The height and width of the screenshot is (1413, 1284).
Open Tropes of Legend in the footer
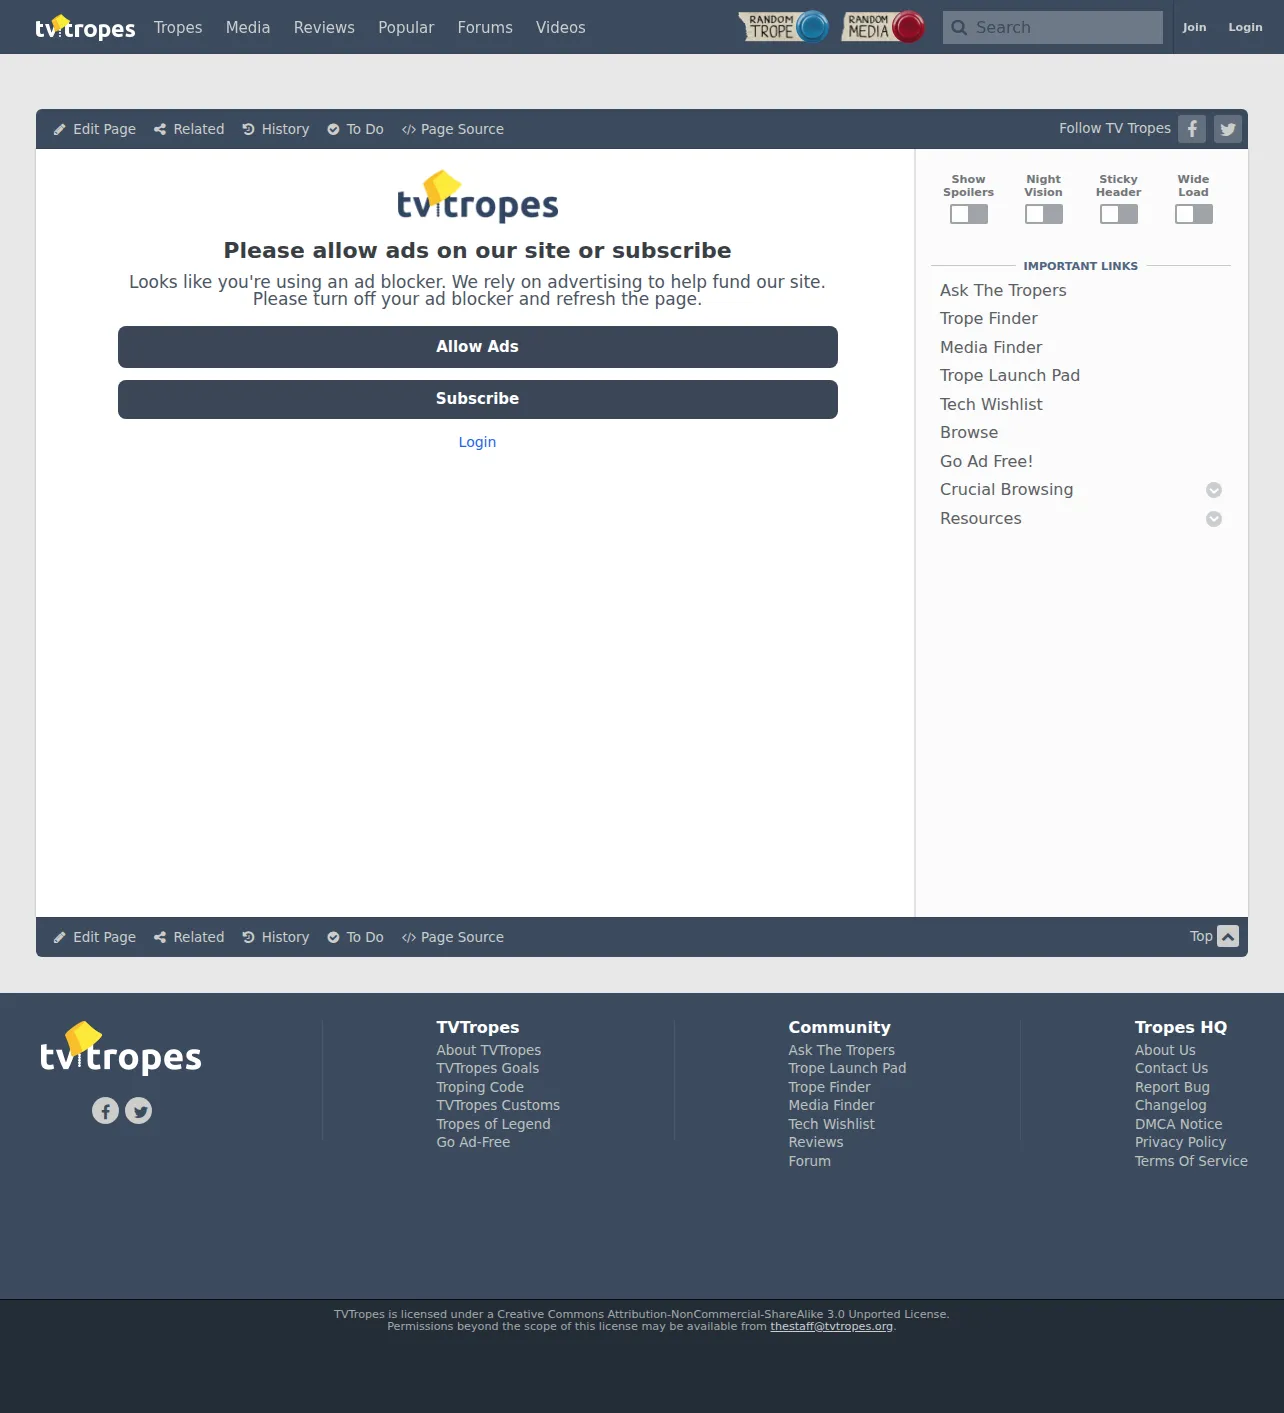click(x=493, y=1124)
